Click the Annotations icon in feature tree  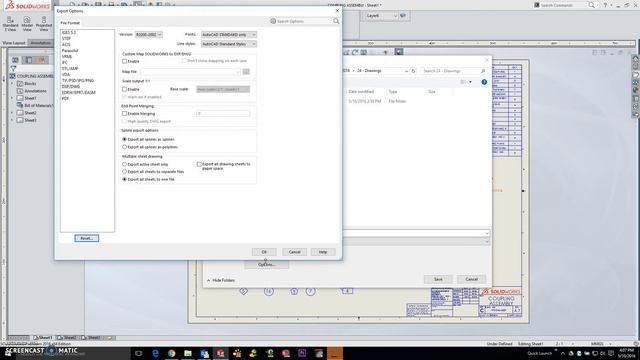tap(20, 91)
